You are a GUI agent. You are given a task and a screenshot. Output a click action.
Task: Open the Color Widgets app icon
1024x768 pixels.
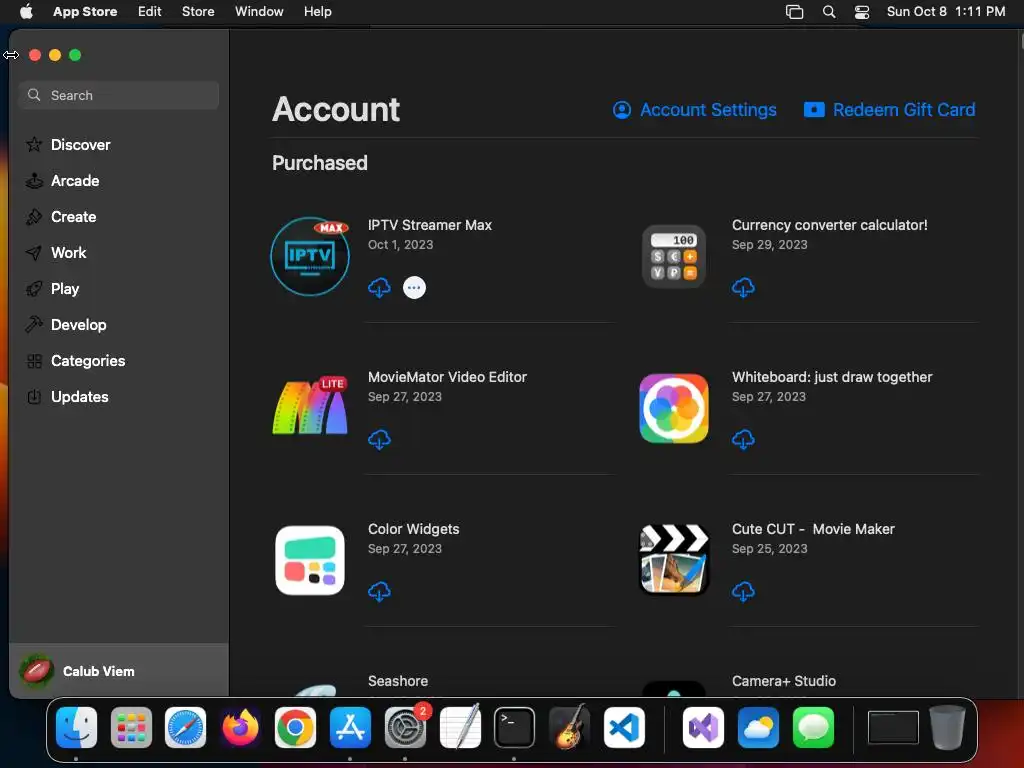coord(310,560)
